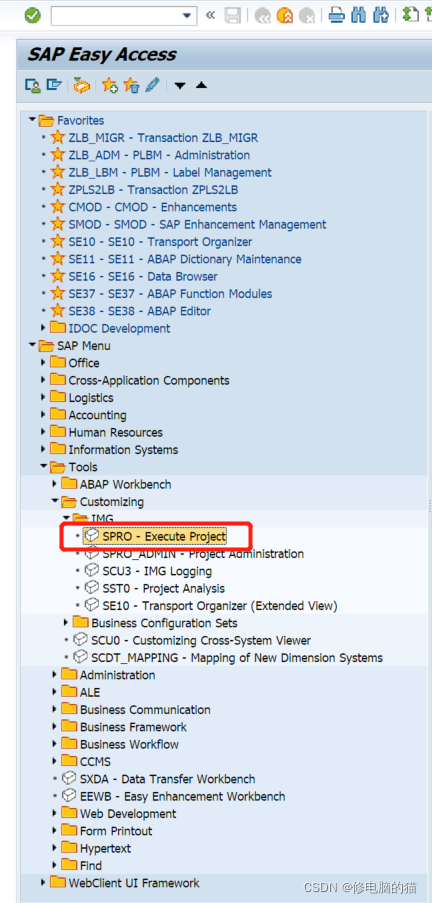The image size is (432, 903).
Task: Select ZPLS2LB - Transaction ZPLS2LB favorite
Action: pos(153,190)
